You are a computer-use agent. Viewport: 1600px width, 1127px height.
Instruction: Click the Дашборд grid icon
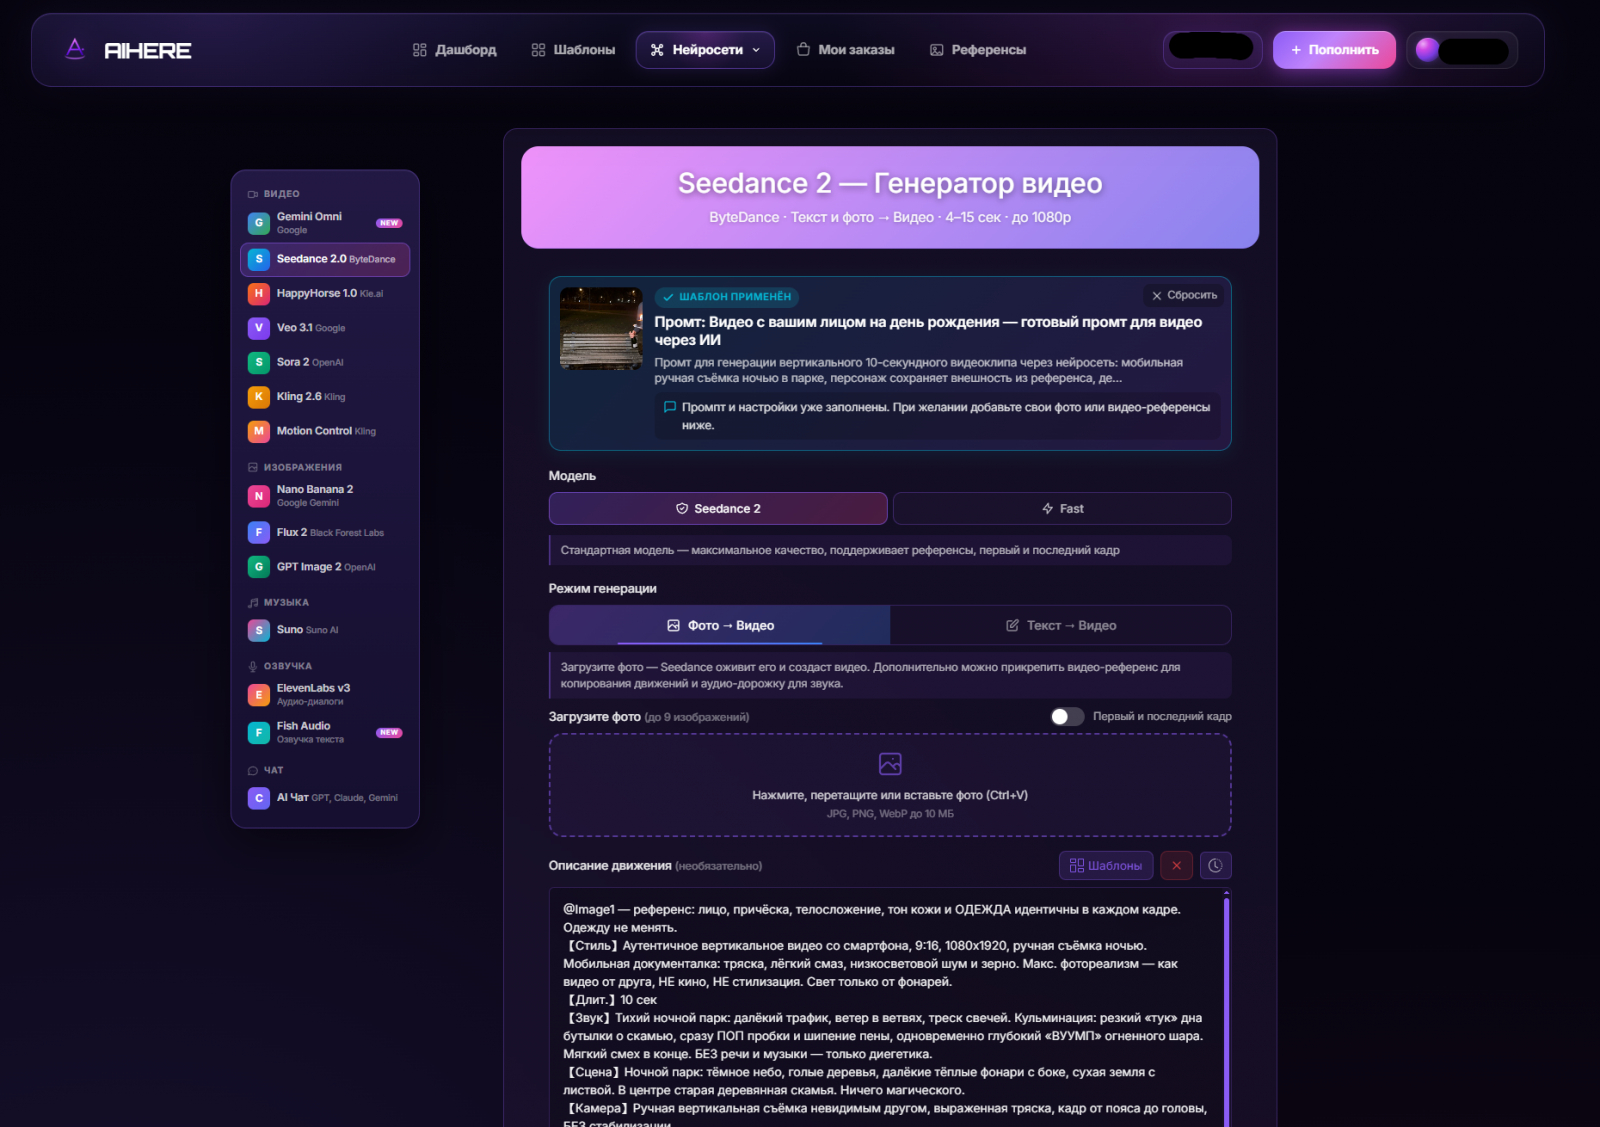click(x=420, y=50)
